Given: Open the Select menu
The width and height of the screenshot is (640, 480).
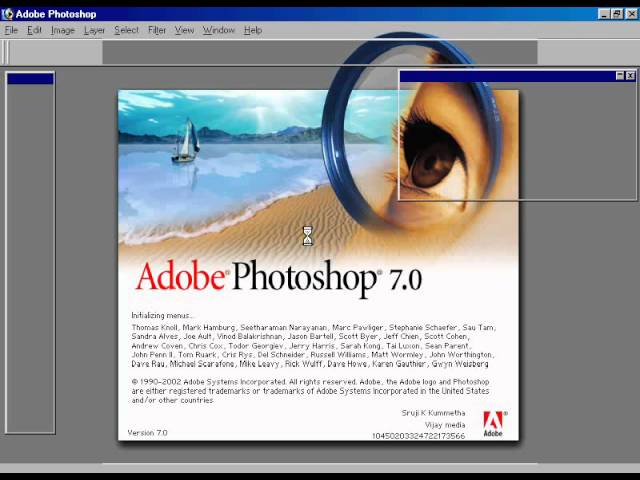Looking at the screenshot, I should [x=127, y=30].
